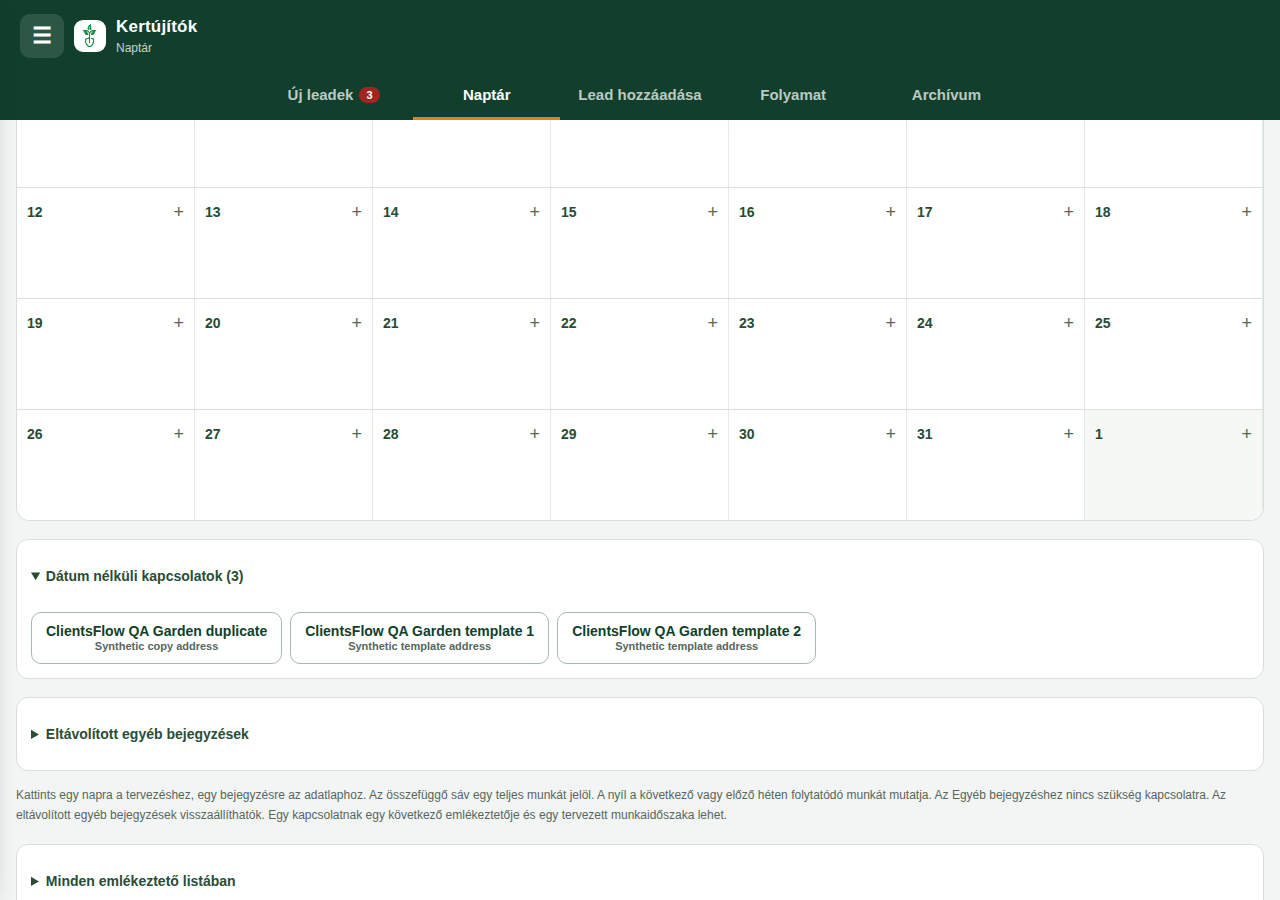Viewport: 1280px width, 900px height.
Task: Add entry on day 16
Action: 891,212
